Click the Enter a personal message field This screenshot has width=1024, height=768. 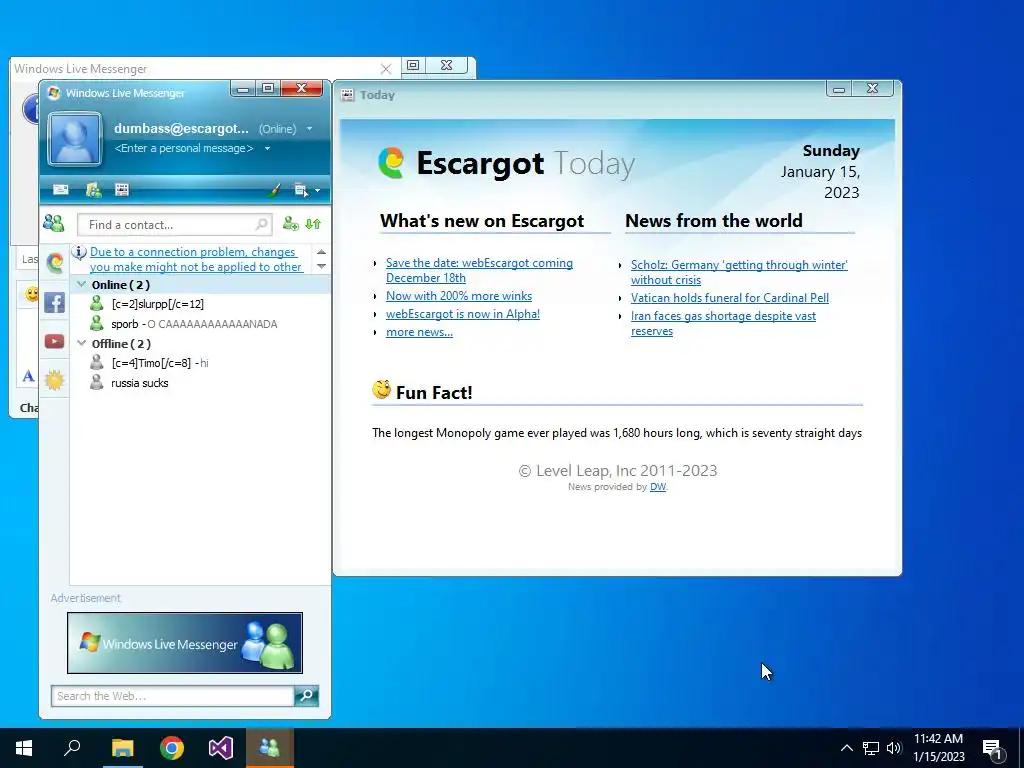tap(184, 148)
